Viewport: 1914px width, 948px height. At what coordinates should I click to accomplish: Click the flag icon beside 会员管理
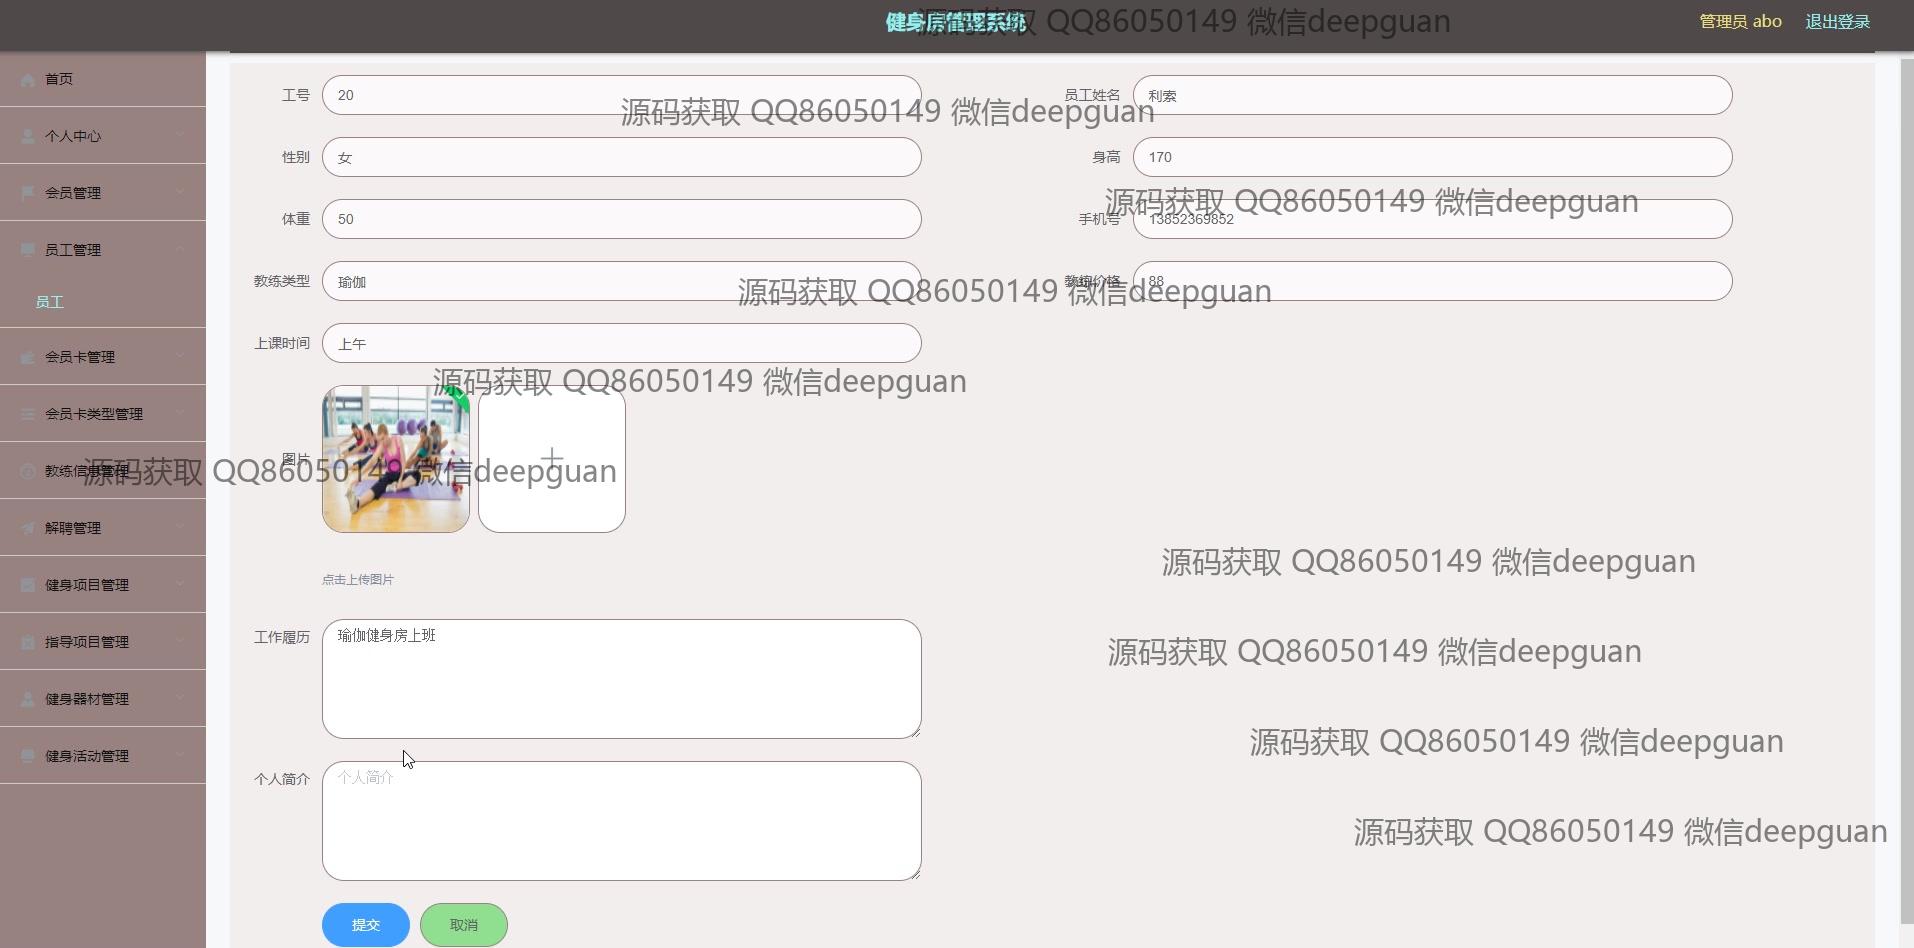tap(28, 193)
